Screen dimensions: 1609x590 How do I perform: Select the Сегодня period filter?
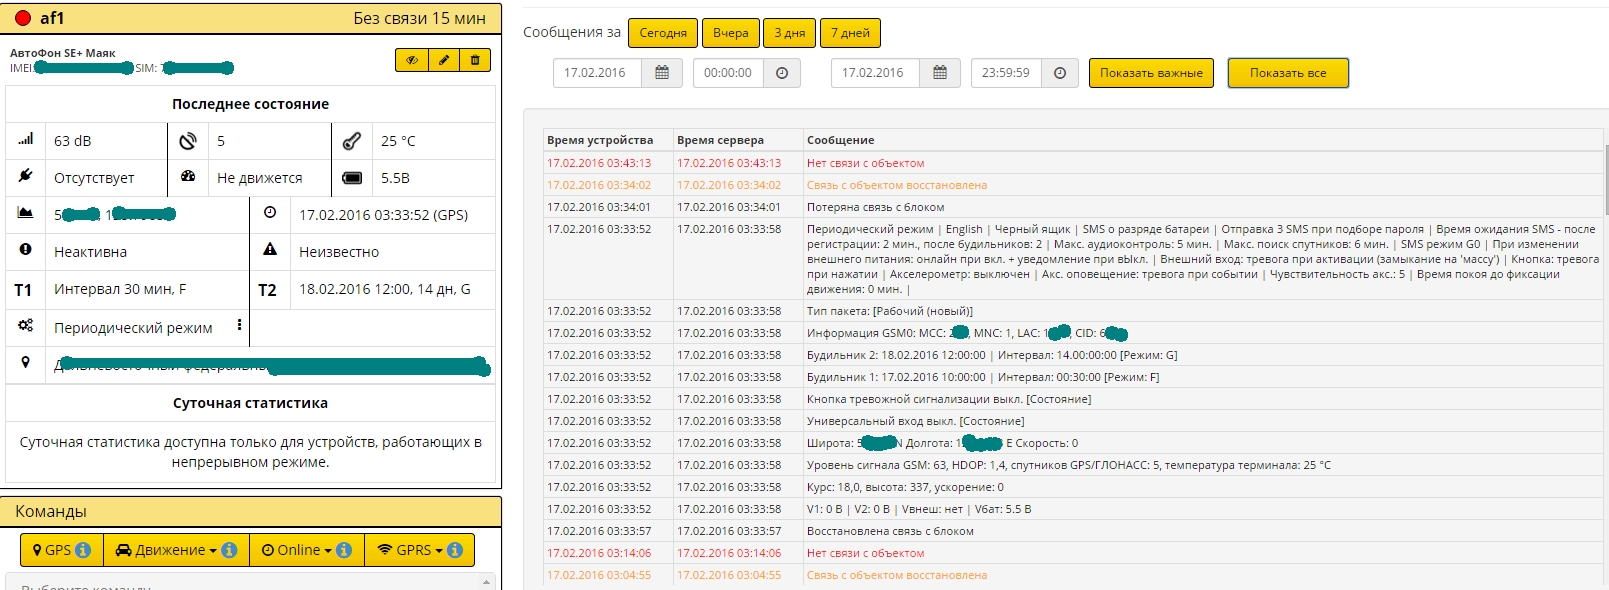663,33
